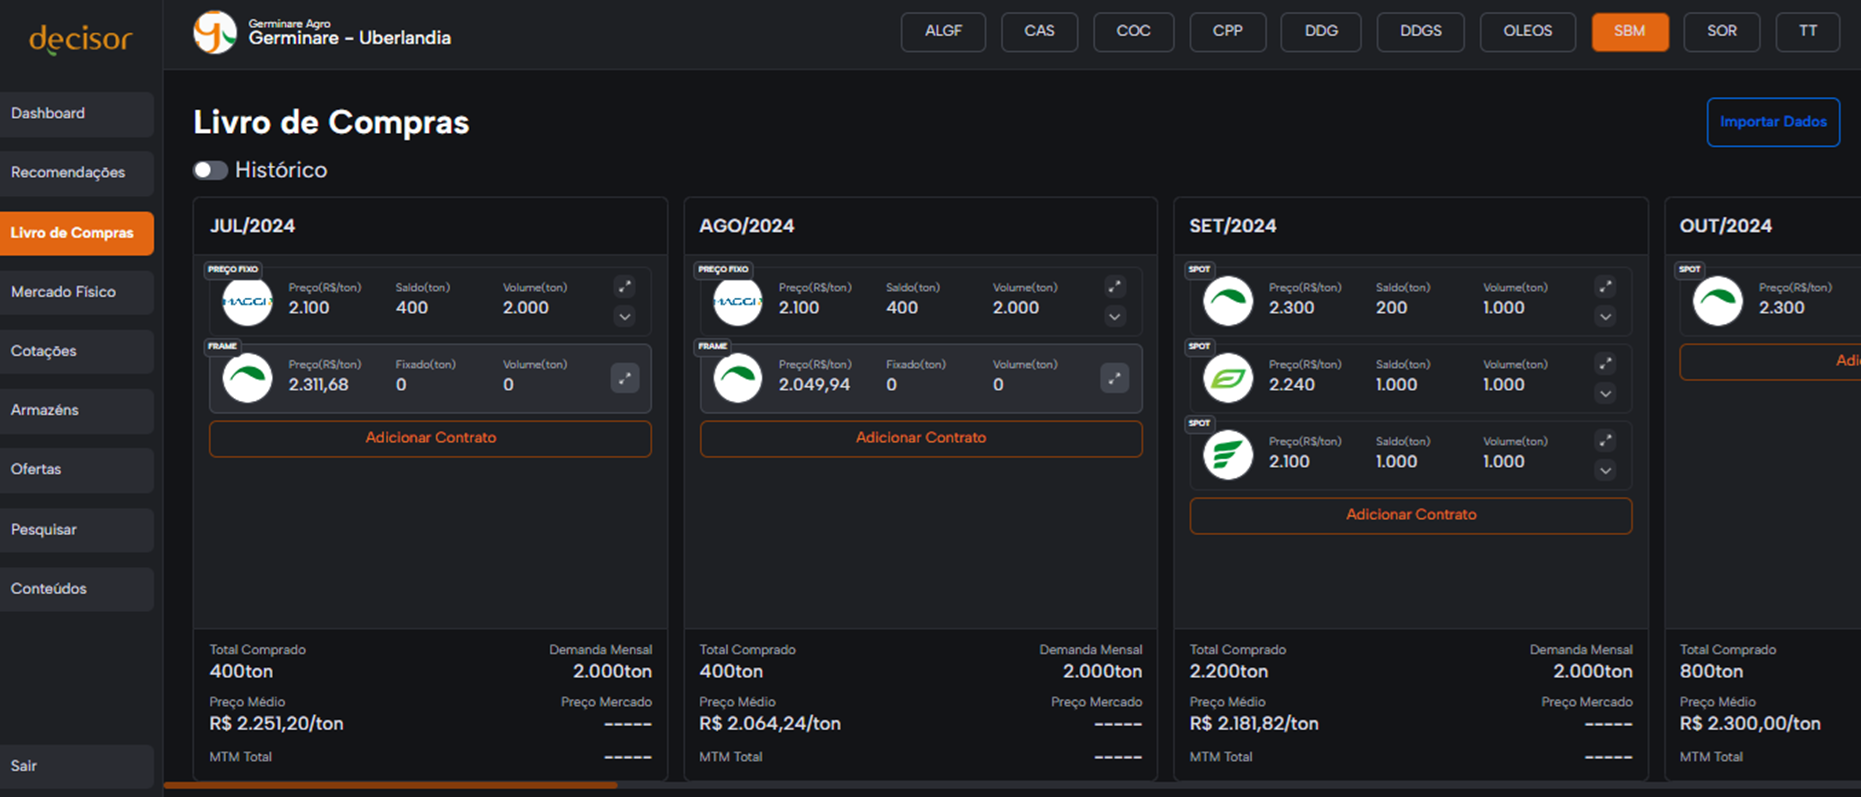The height and width of the screenshot is (797, 1861).
Task: Expand SET/2024 spot contract priced 2.240
Action: click(x=1605, y=394)
